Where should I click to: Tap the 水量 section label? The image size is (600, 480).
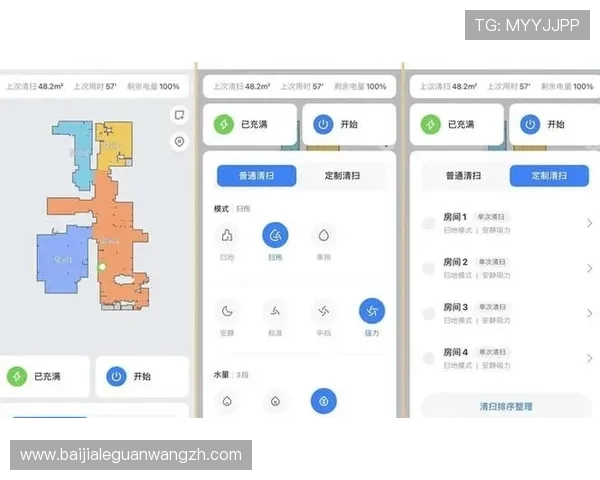(221, 375)
